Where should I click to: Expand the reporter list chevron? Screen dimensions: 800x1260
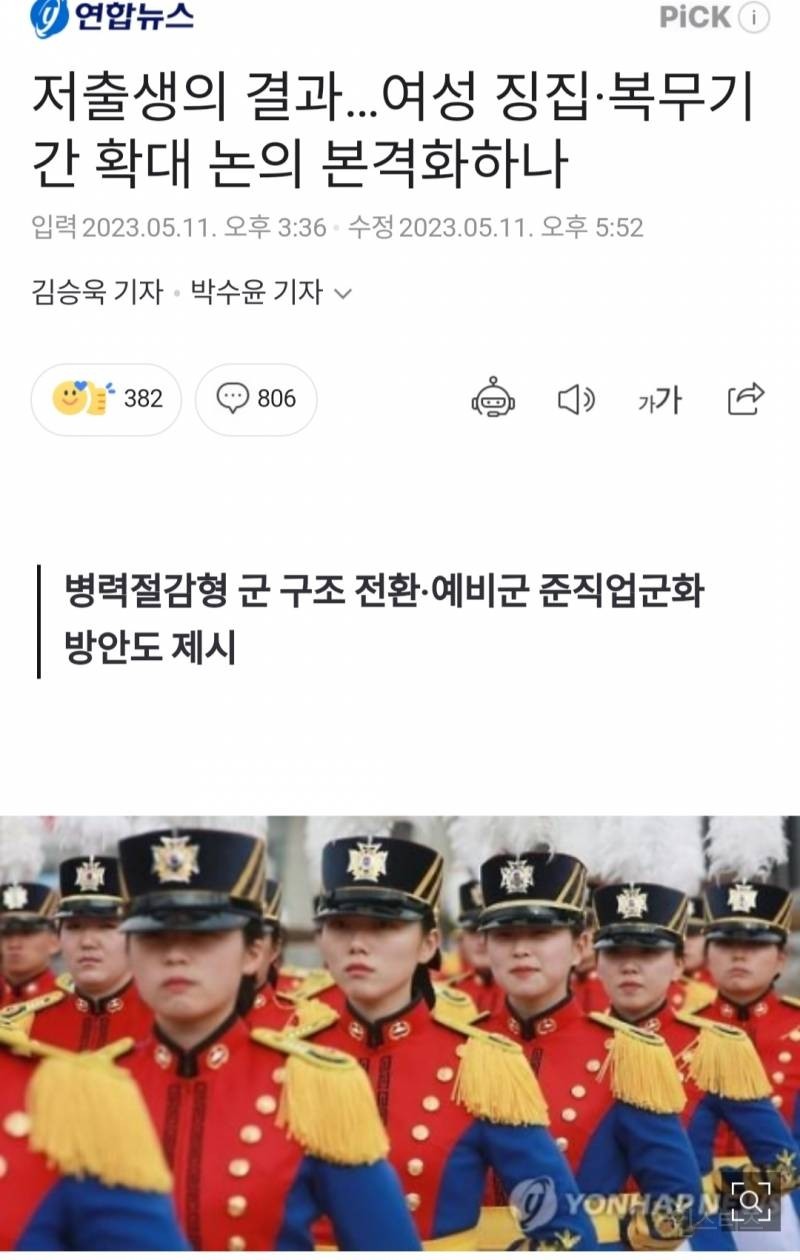coord(342,294)
